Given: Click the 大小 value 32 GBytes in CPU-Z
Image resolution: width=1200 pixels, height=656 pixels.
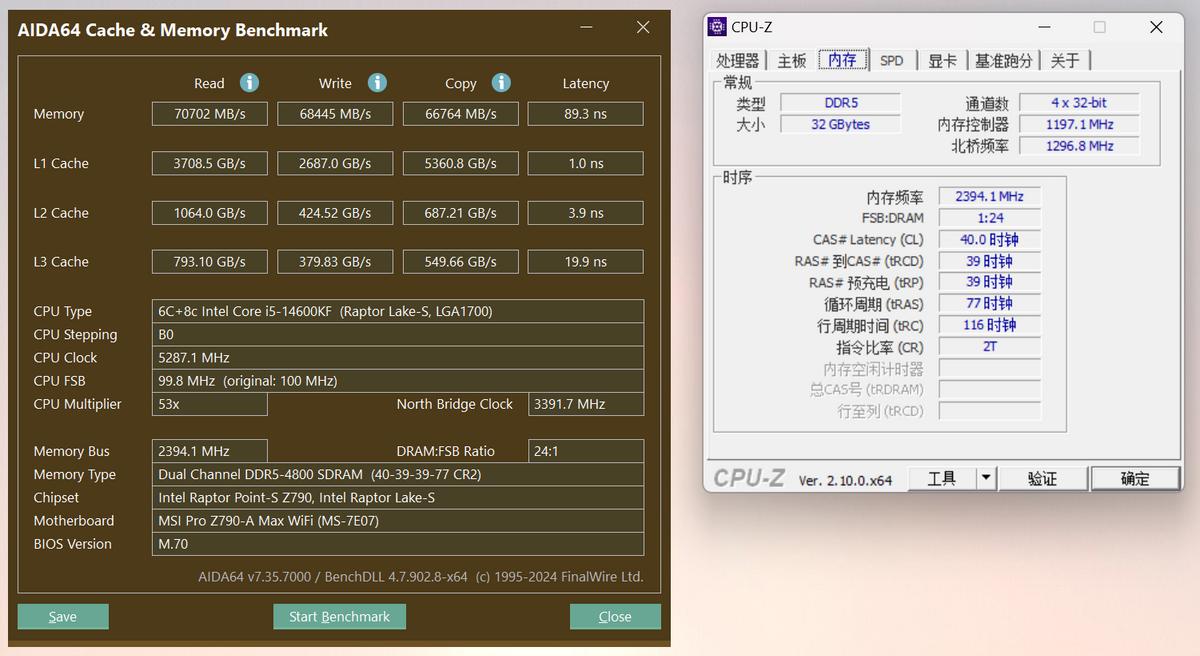Looking at the screenshot, I should (841, 125).
